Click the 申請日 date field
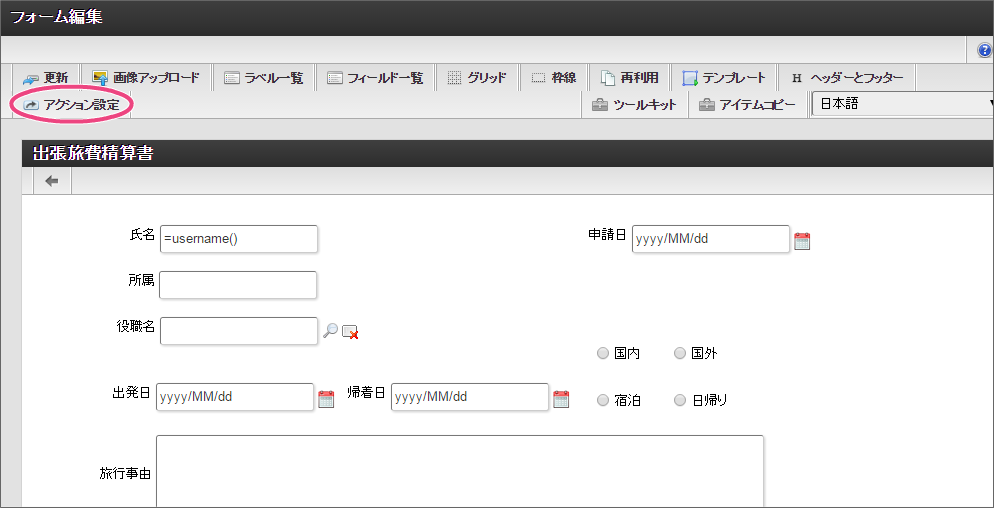Image resolution: width=994 pixels, height=508 pixels. (711, 239)
